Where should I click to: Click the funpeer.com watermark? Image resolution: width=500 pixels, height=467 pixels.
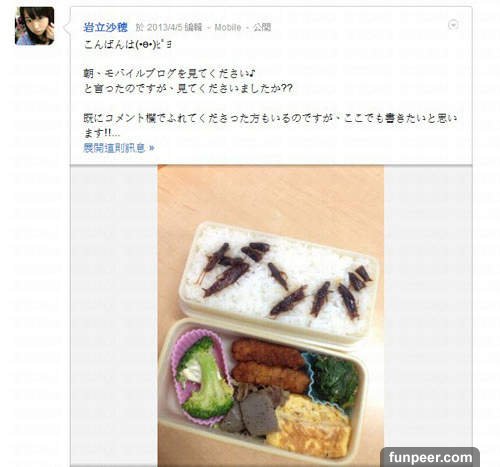point(430,457)
